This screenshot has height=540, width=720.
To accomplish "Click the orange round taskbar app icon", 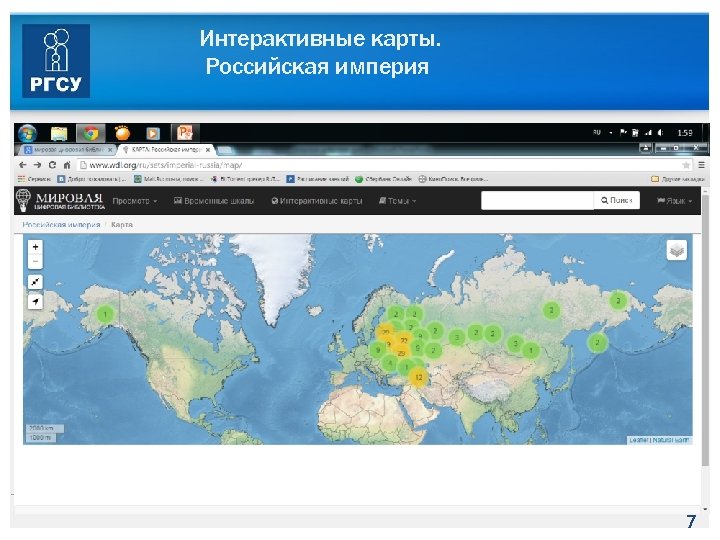I will (122, 133).
